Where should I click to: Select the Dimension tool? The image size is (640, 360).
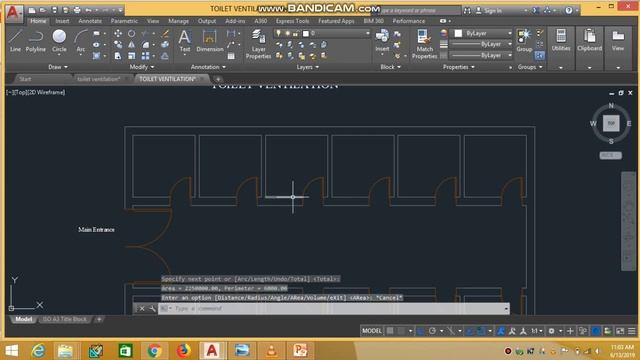[210, 41]
